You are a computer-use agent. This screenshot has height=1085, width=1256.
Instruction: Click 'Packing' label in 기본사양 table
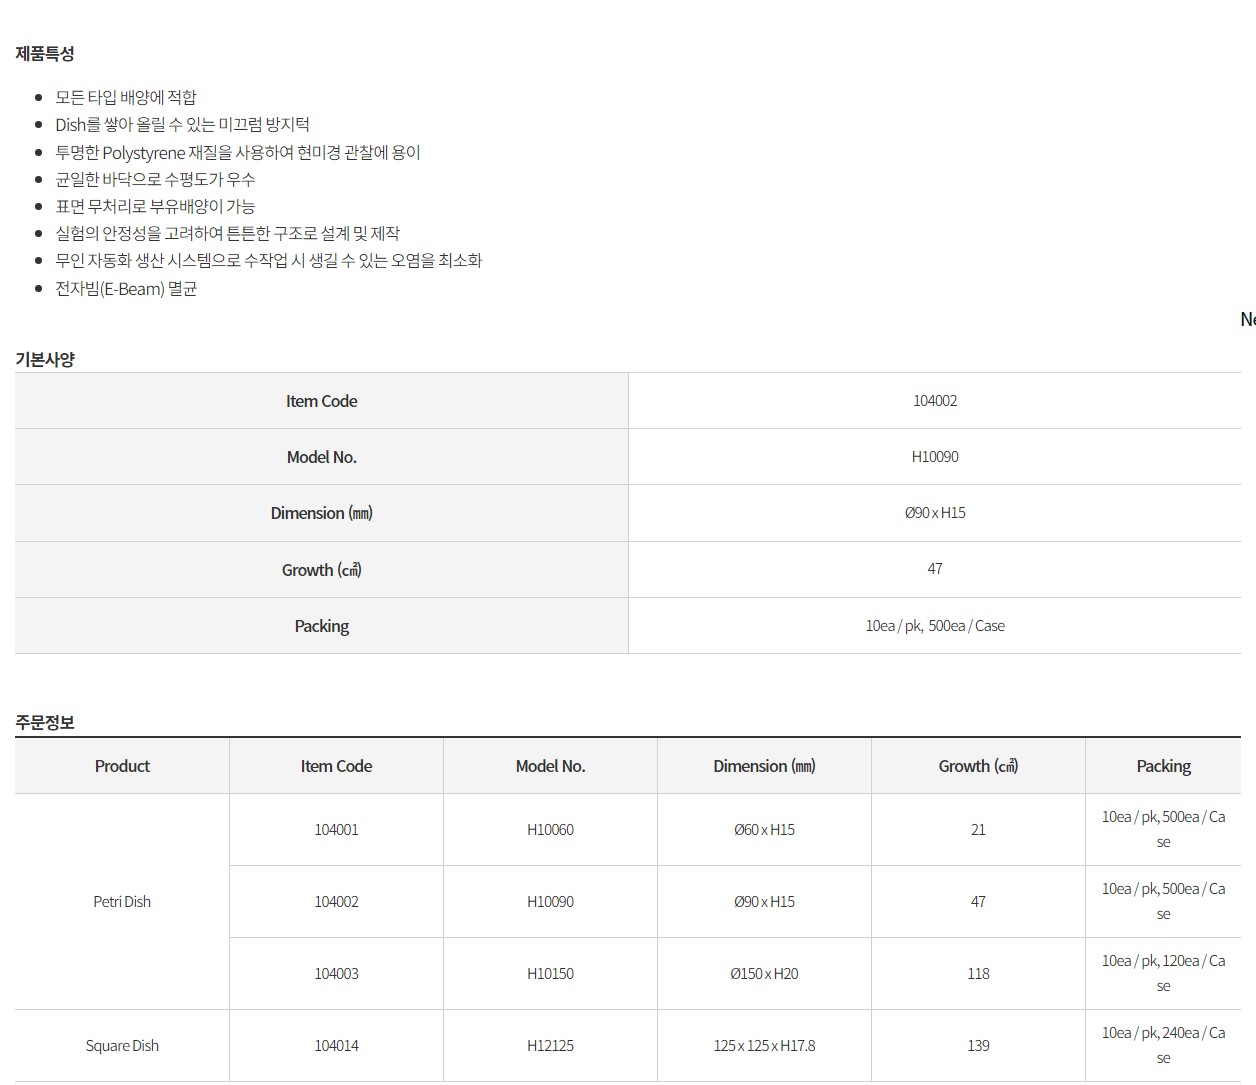click(x=321, y=626)
